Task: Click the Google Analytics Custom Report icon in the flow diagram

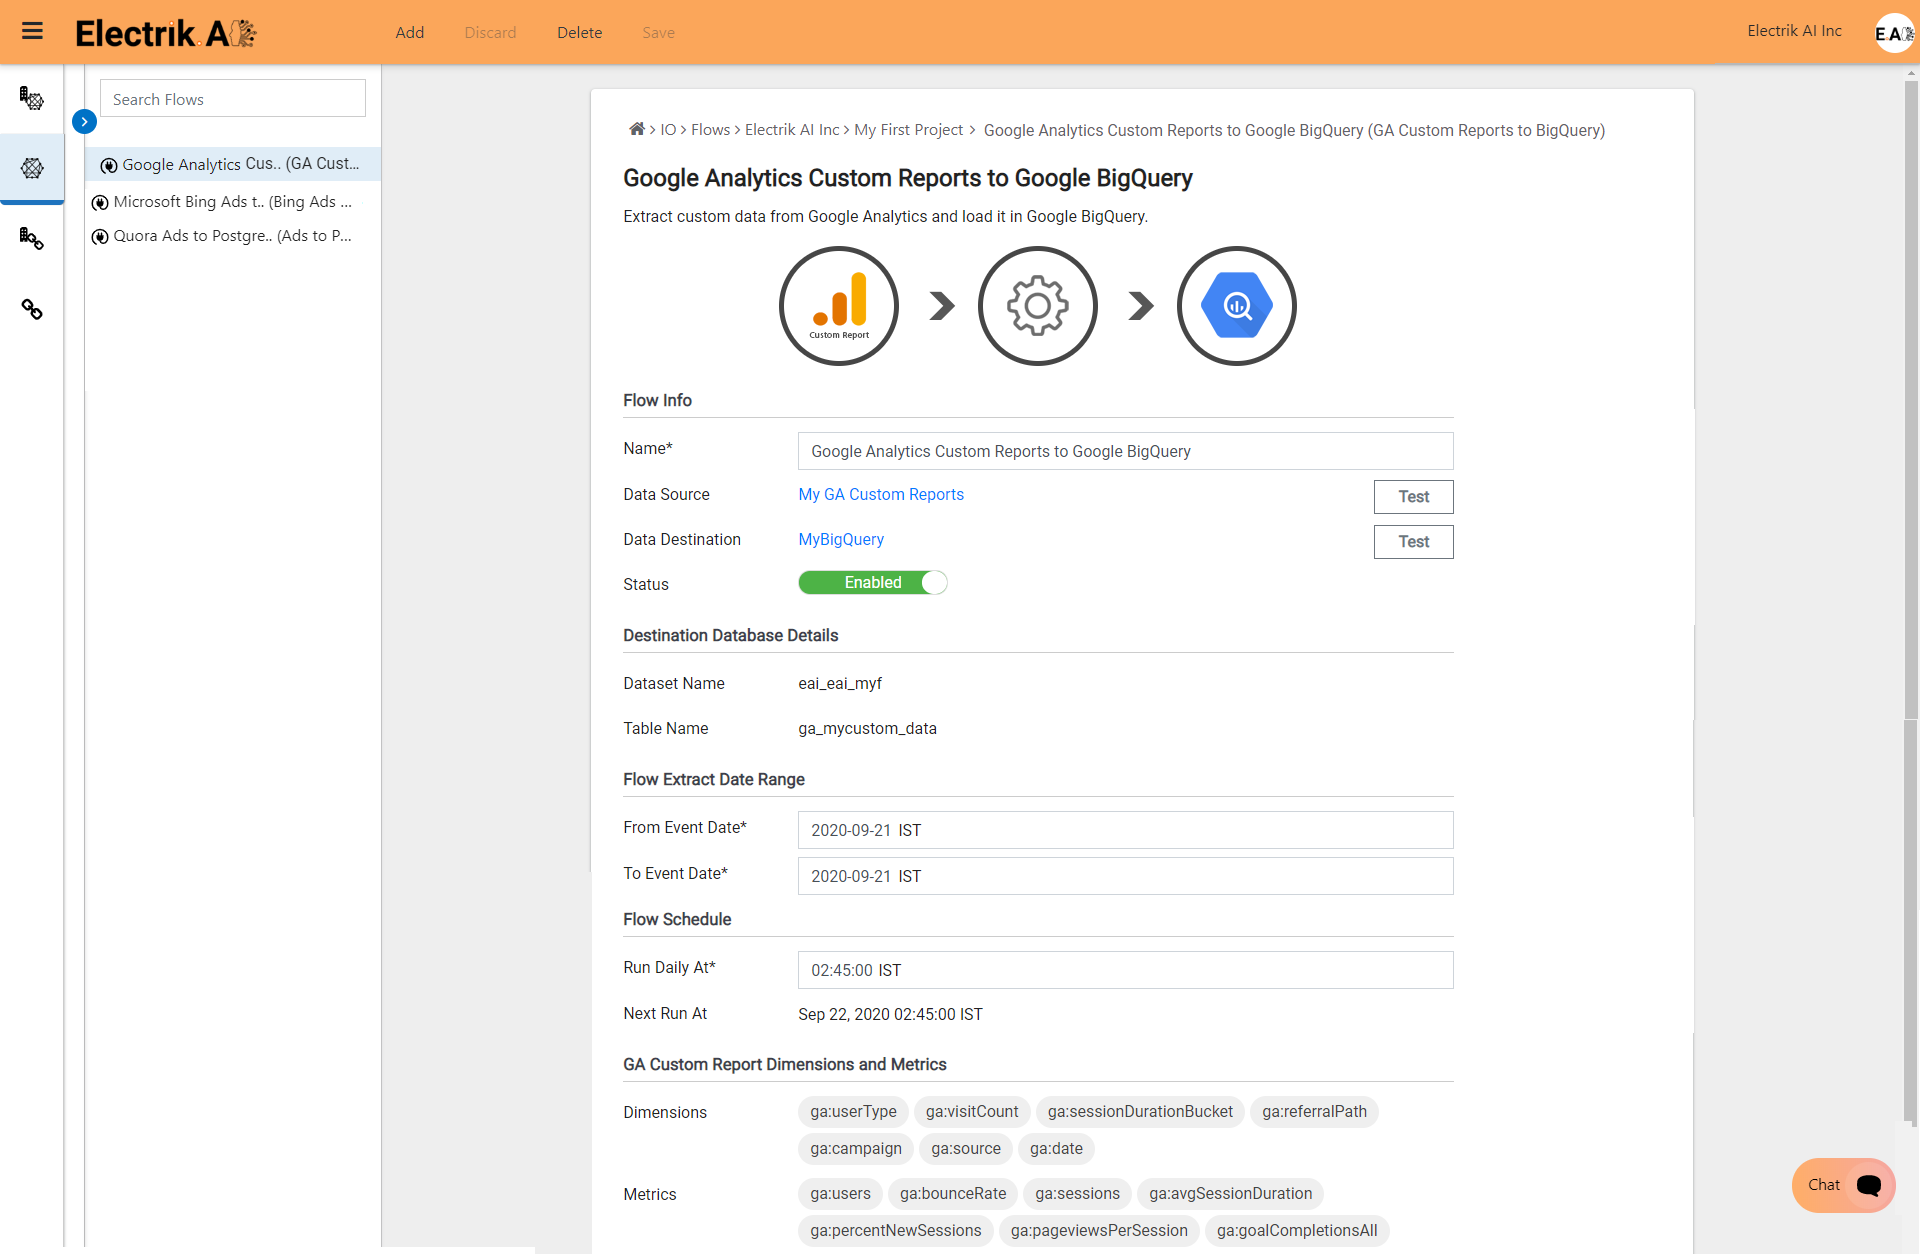Action: coord(838,305)
